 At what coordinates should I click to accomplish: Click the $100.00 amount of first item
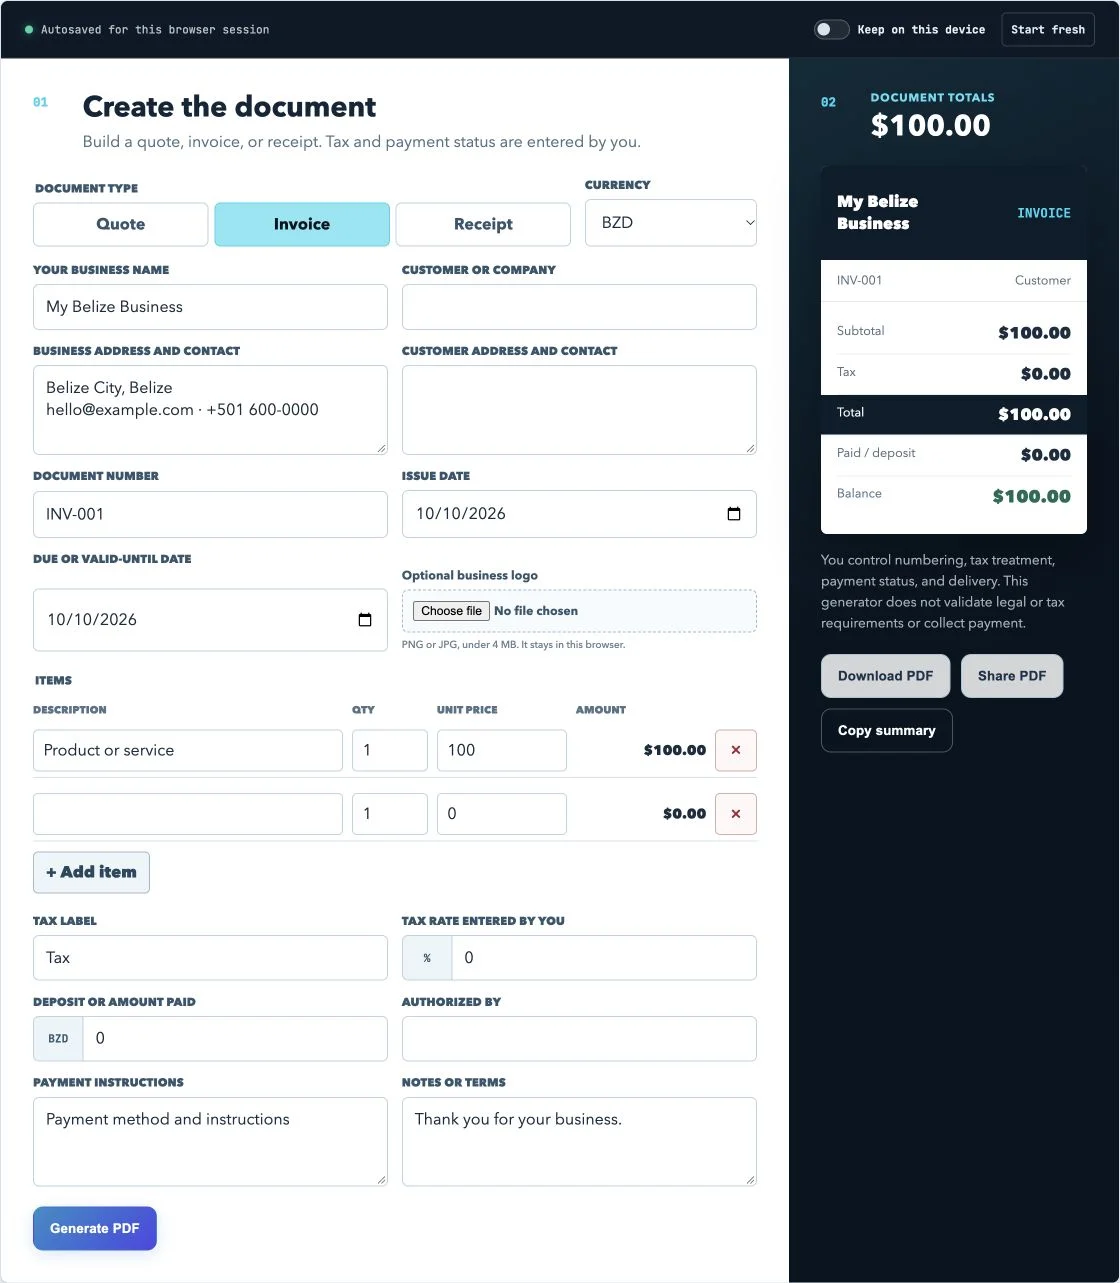(675, 750)
